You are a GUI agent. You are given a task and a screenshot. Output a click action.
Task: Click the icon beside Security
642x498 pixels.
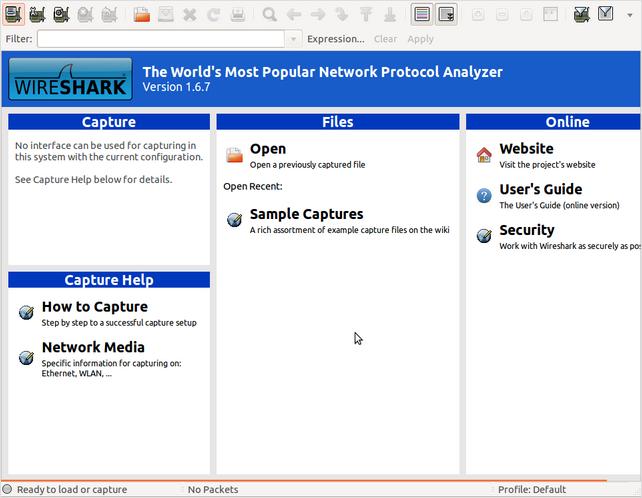pos(484,236)
